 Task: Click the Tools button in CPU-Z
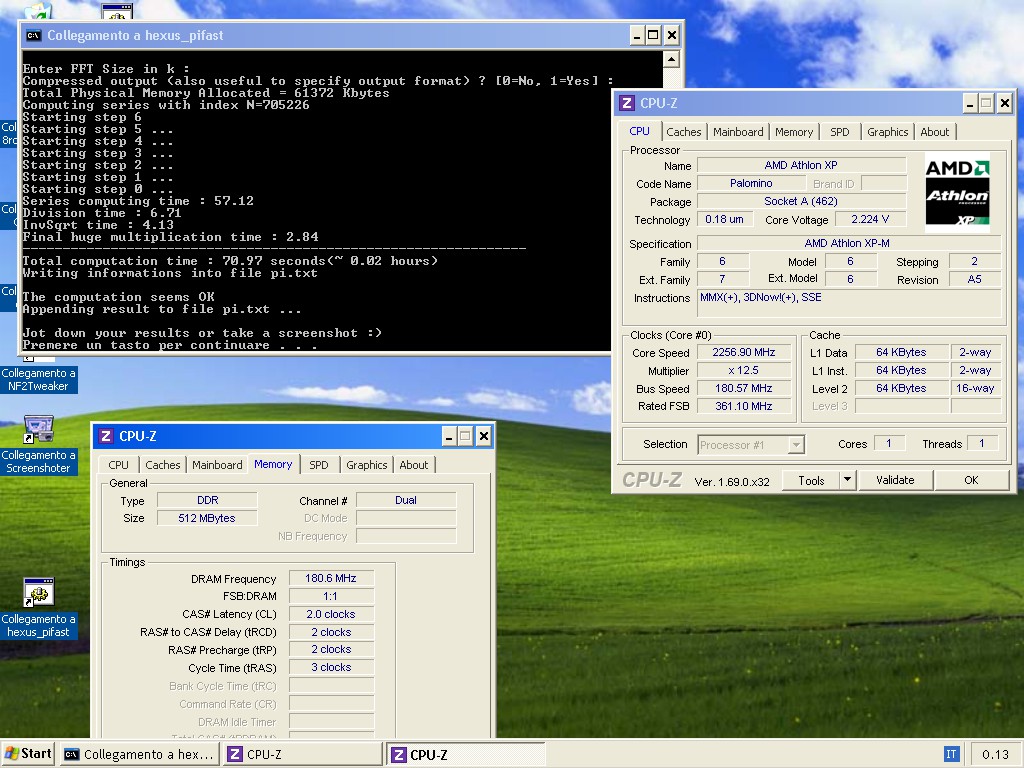point(811,481)
